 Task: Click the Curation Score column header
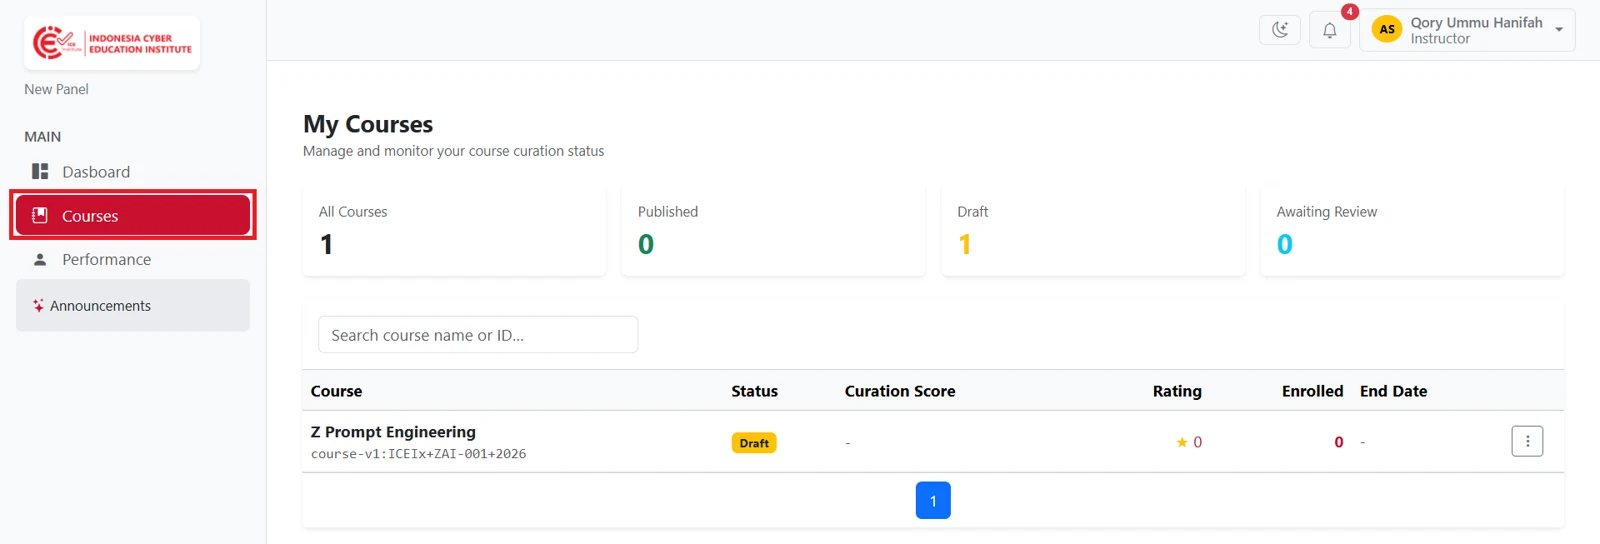point(900,391)
